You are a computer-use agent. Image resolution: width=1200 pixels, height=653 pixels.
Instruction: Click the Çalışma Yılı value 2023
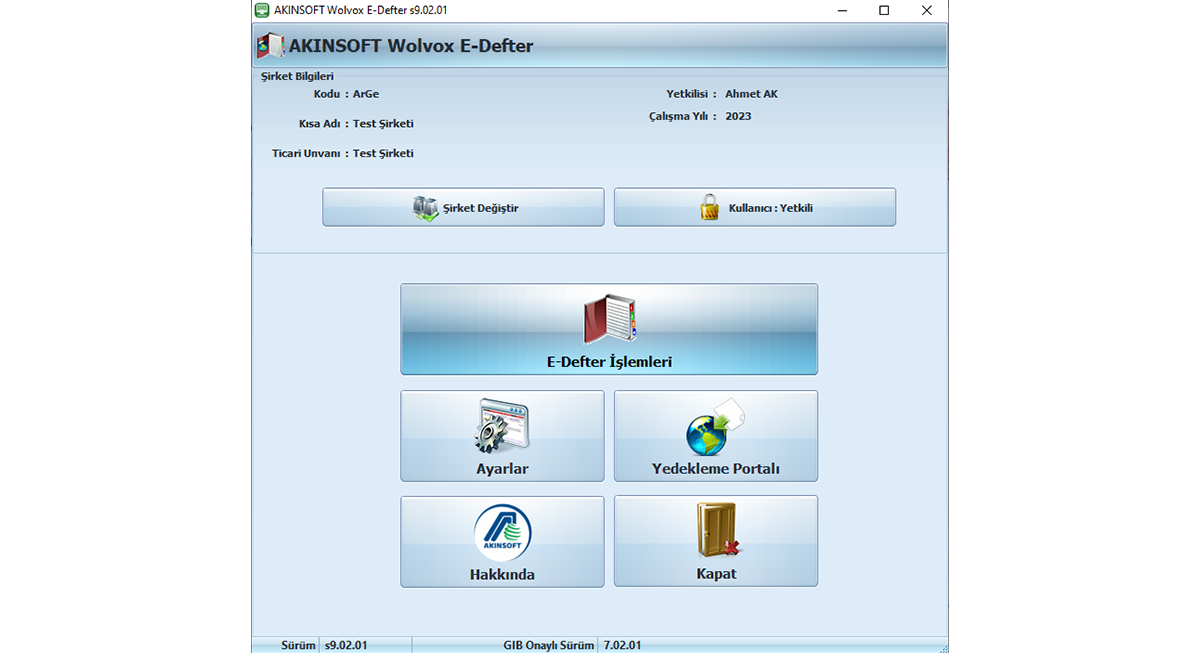coord(738,116)
